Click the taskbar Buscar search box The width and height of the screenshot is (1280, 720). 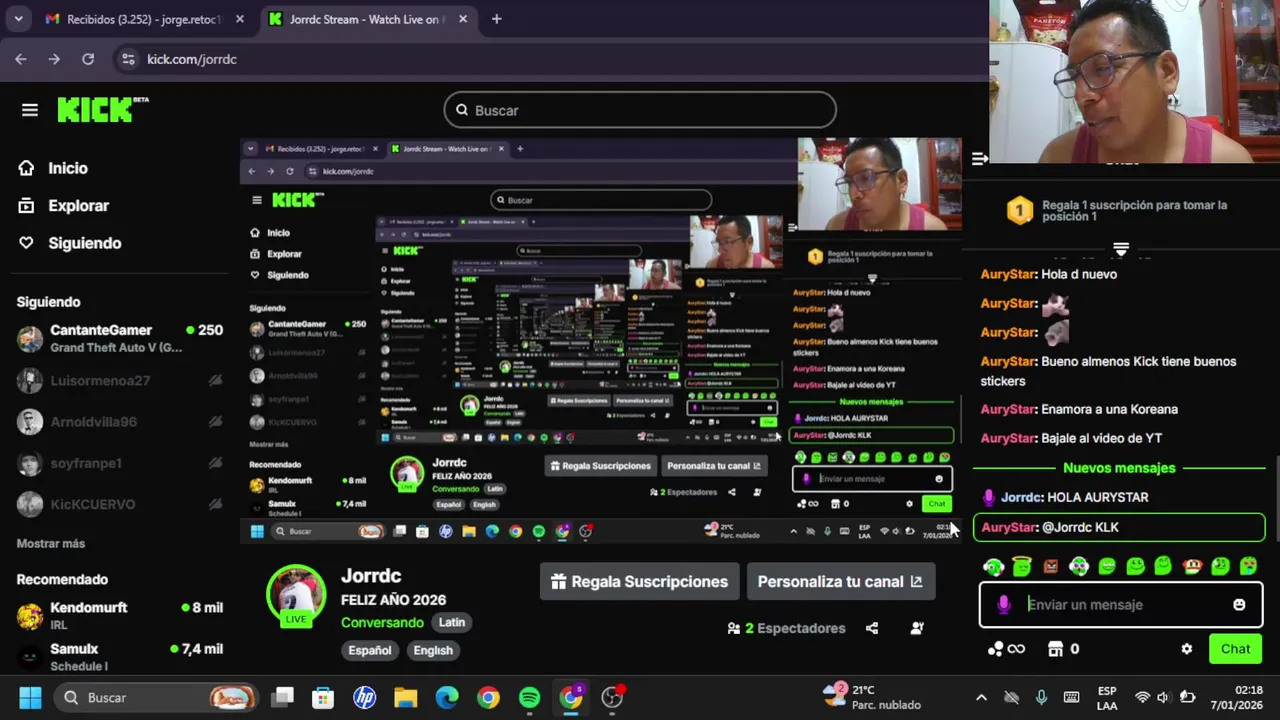pyautogui.click(x=157, y=698)
